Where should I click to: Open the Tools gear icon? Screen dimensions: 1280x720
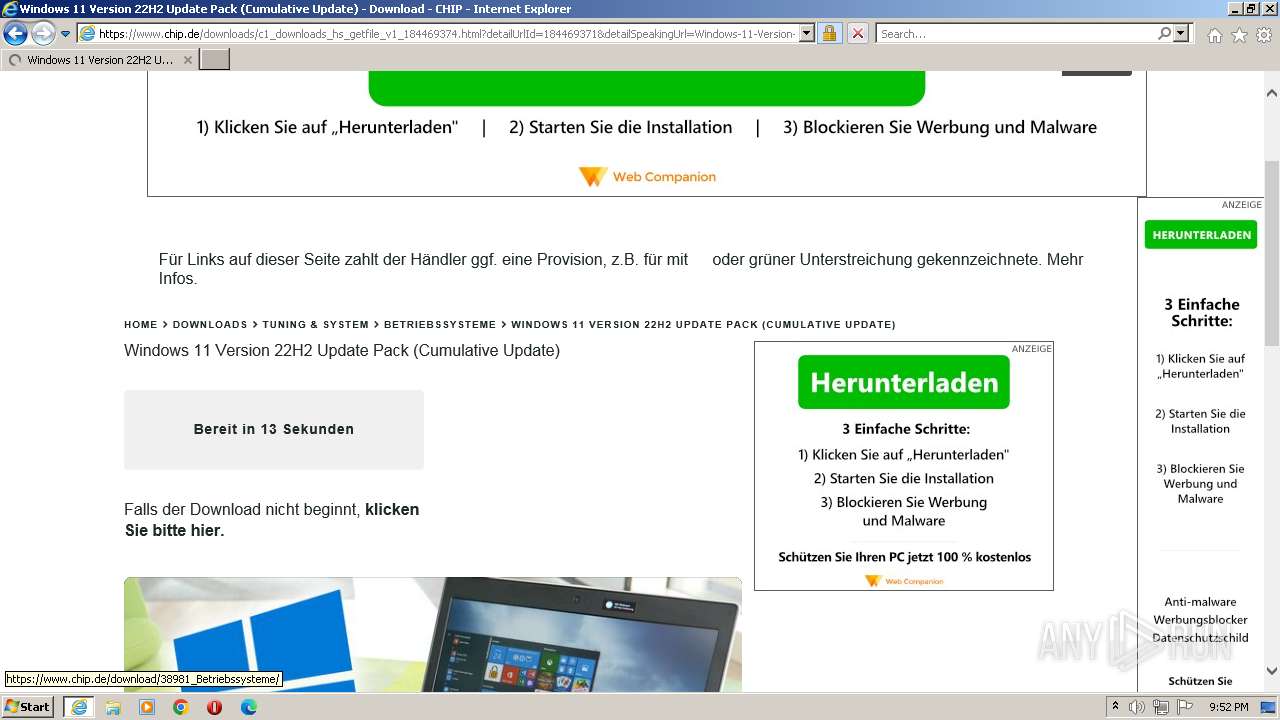pyautogui.click(x=1264, y=35)
